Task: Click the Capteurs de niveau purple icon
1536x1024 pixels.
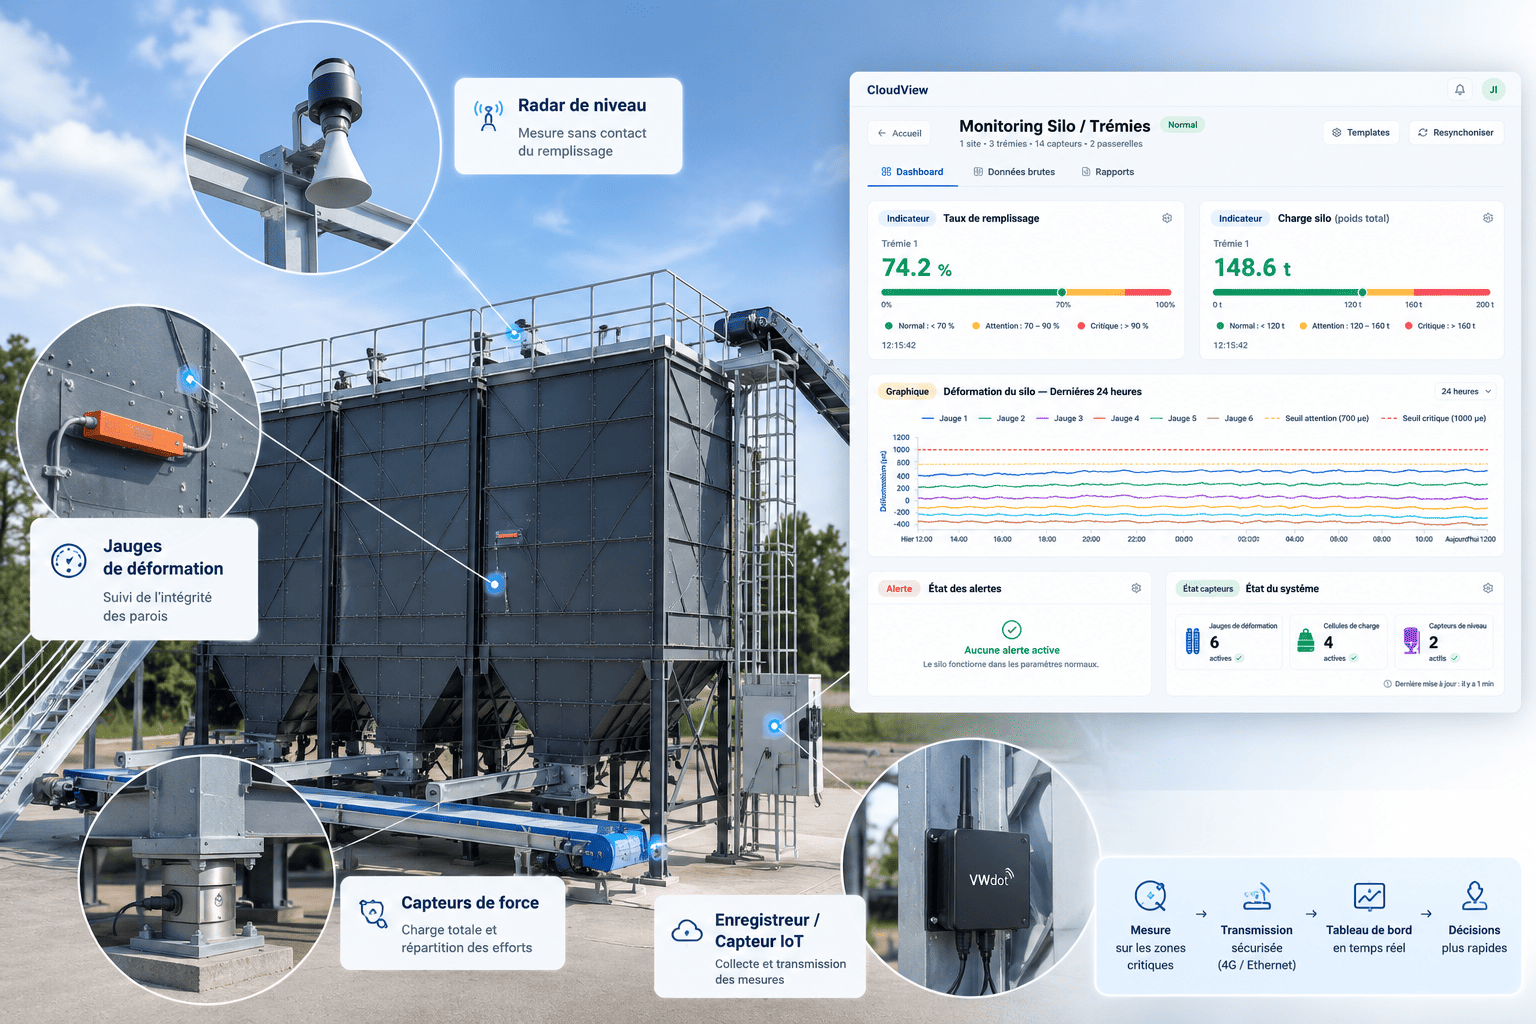Action: pyautogui.click(x=1411, y=641)
